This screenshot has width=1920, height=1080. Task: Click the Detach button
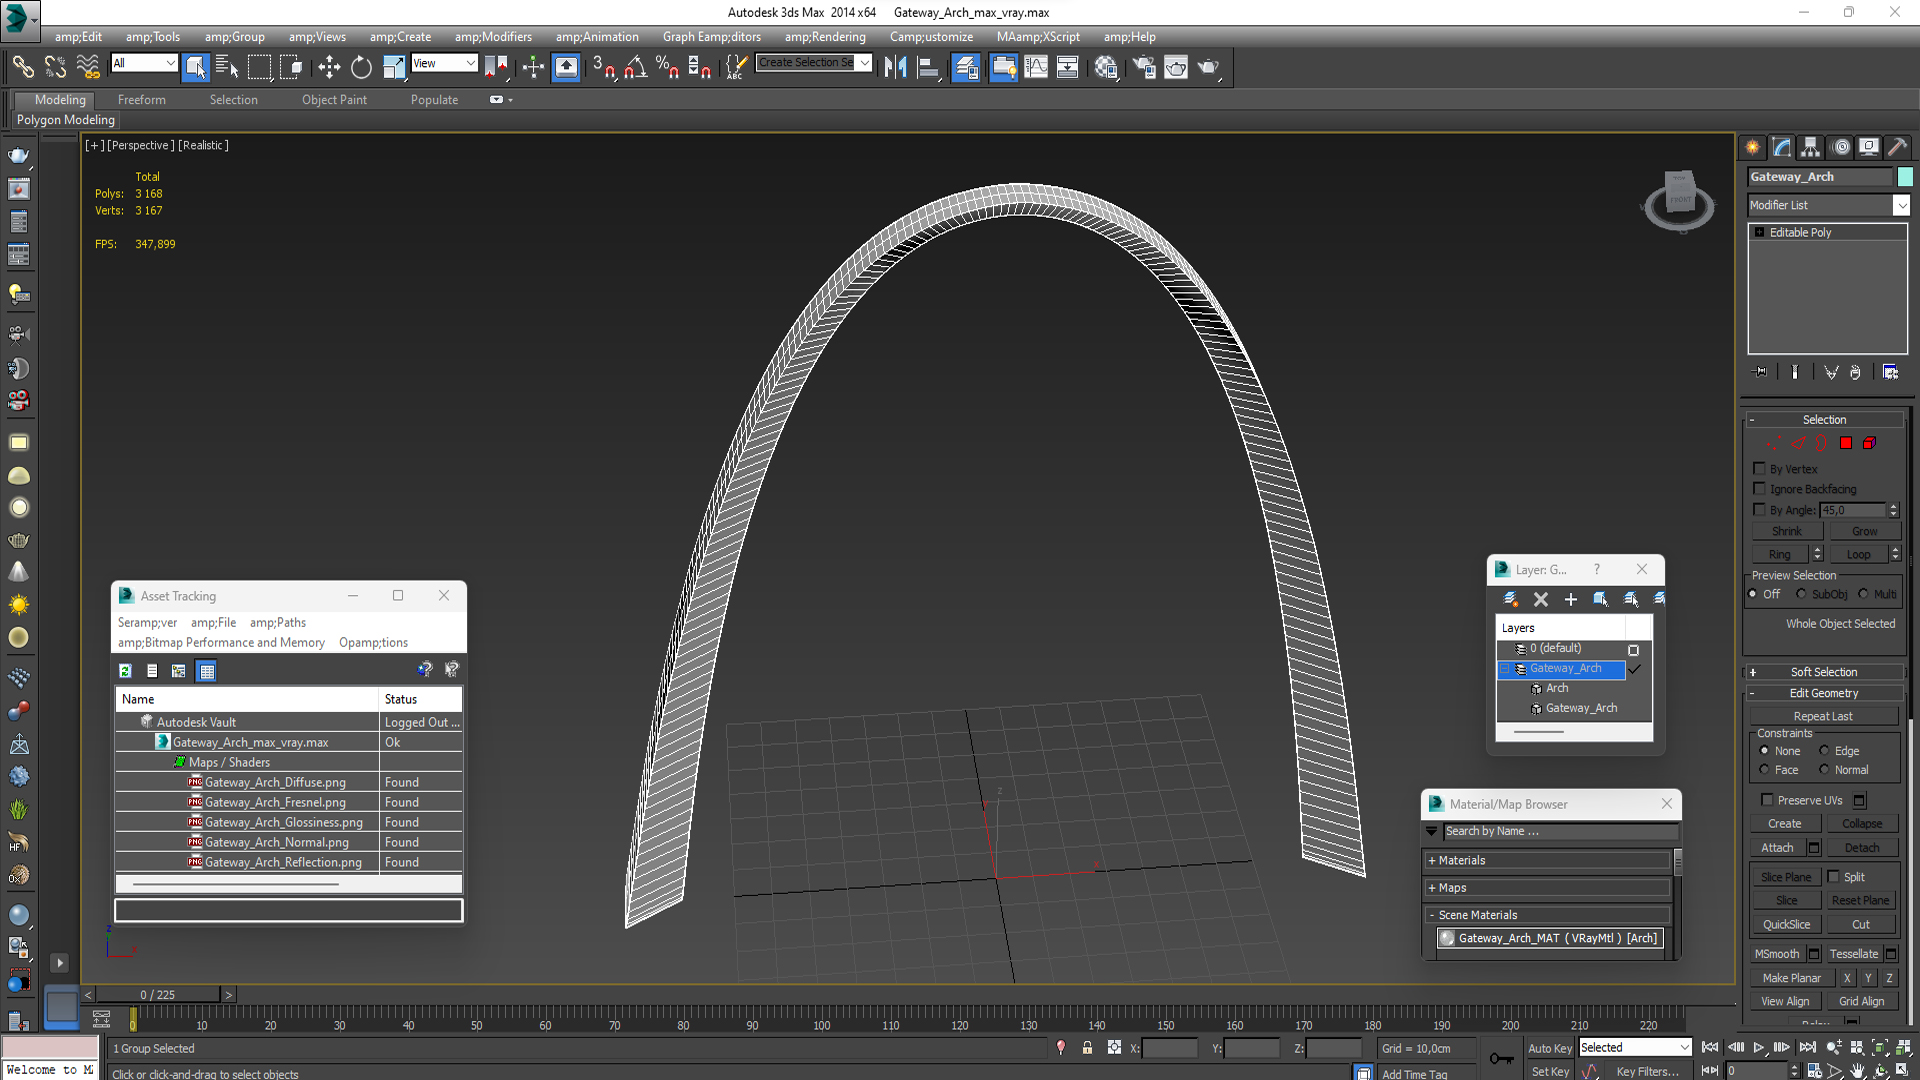1861,847
